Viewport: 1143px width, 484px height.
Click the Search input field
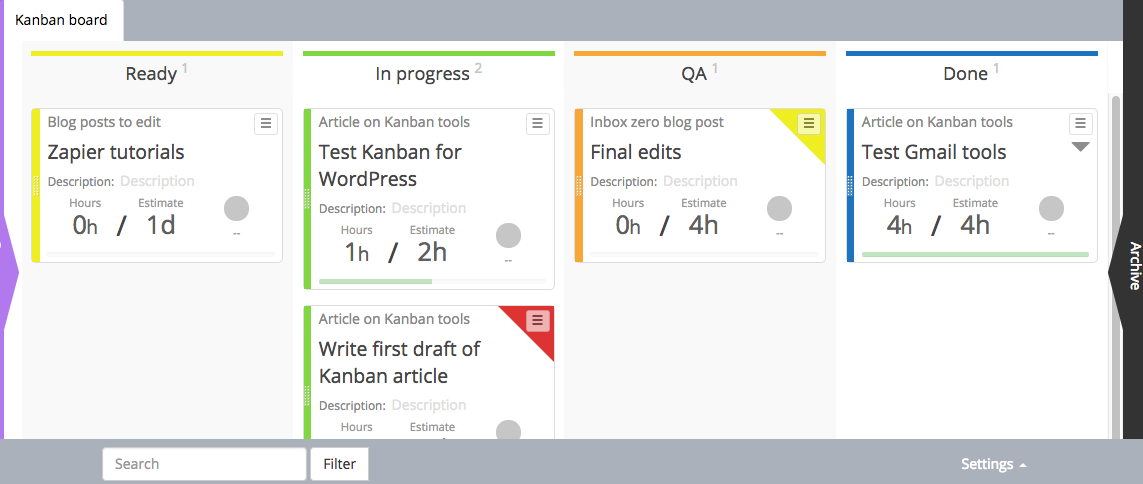tap(204, 464)
